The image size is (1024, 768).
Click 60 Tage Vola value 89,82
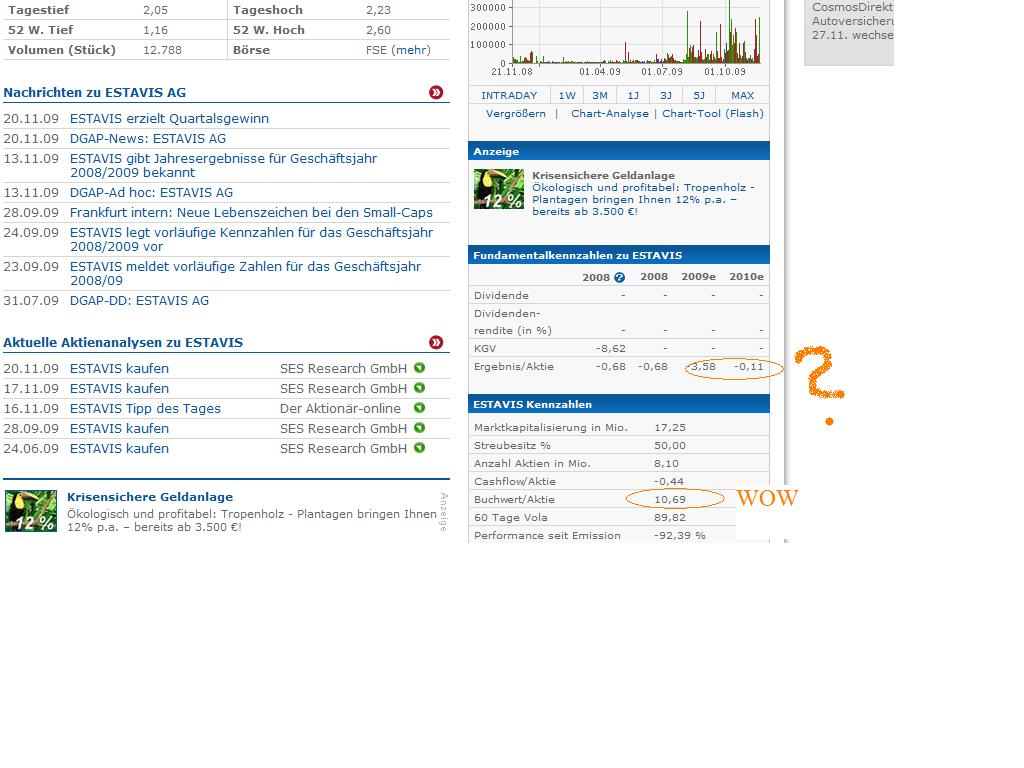point(670,518)
